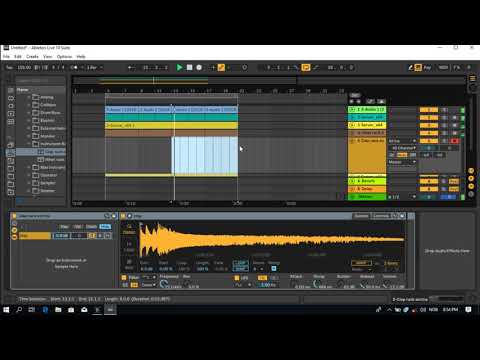Click the Hide button in Drum Rack
Image resolution: width=480 pixels, height=360 pixels.
(x=105, y=227)
